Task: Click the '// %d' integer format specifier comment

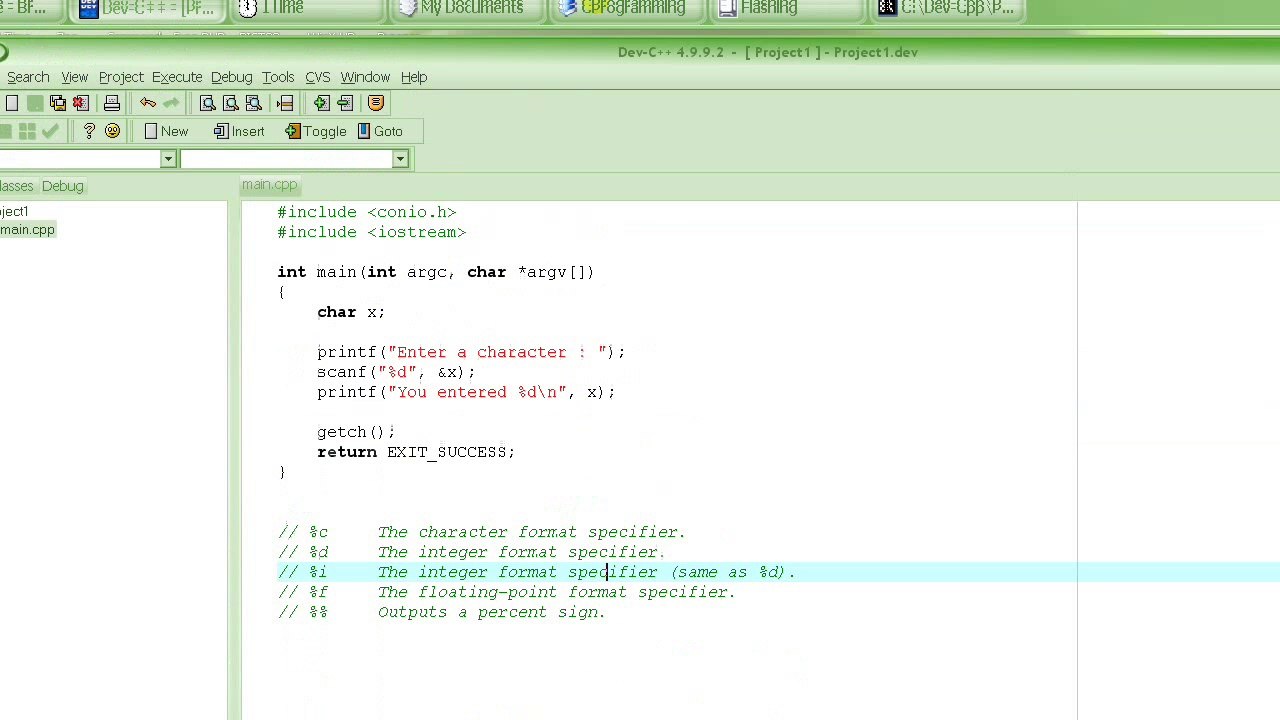Action: click(x=472, y=552)
